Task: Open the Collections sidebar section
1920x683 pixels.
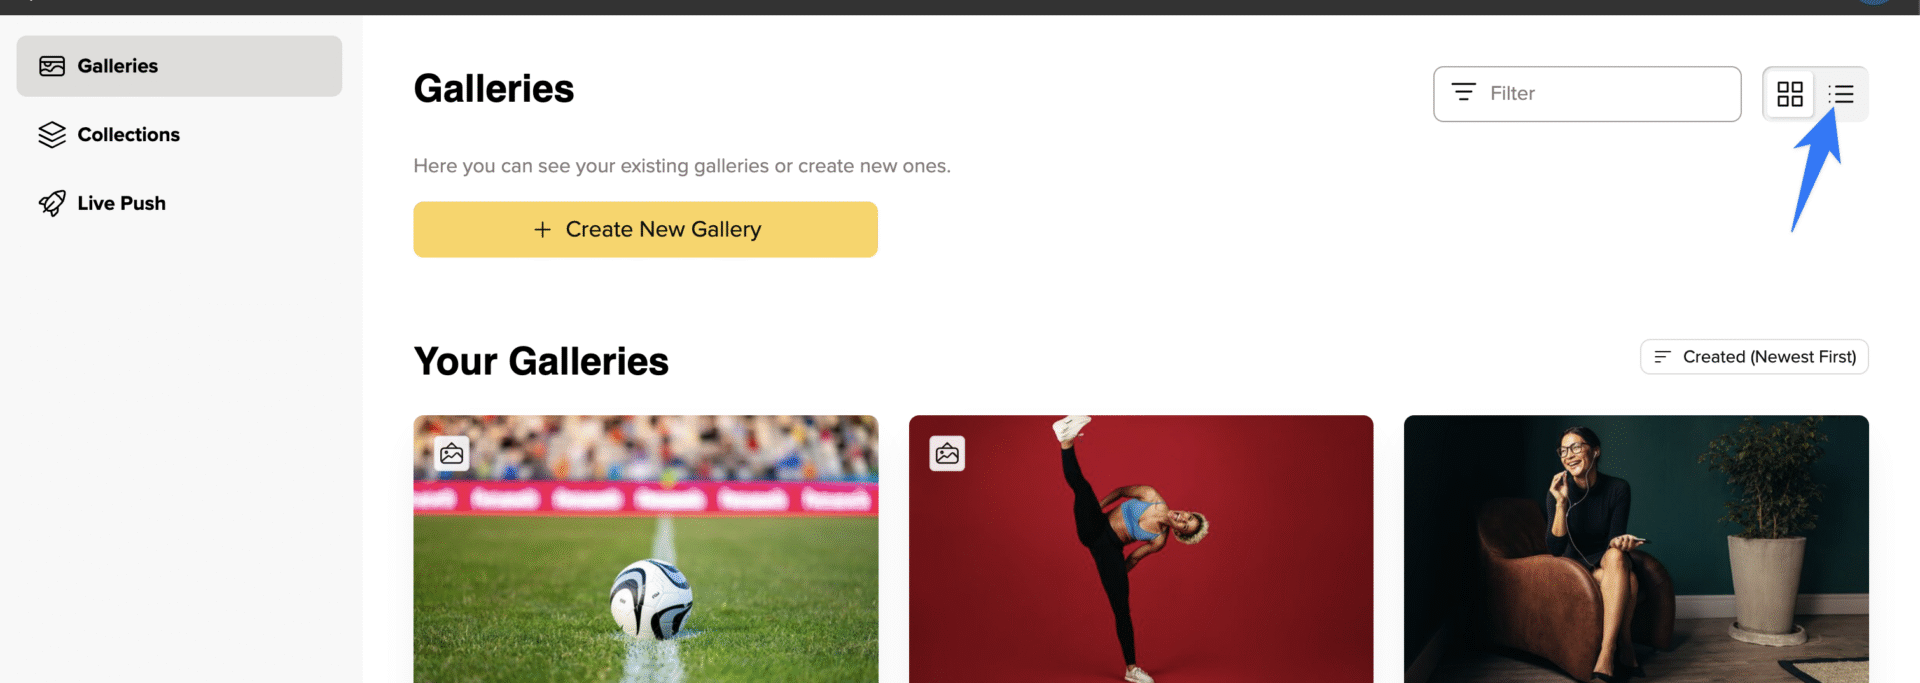Action: (179, 134)
